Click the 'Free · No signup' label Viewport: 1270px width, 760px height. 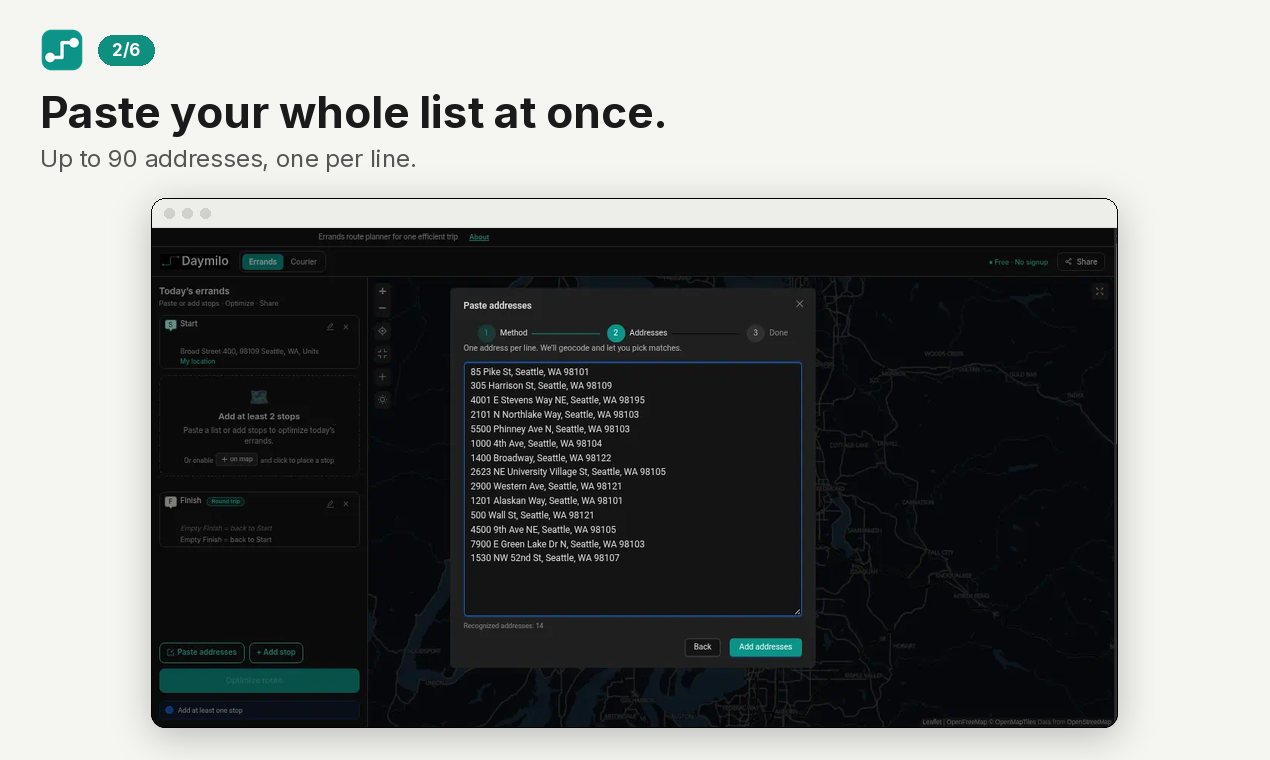1018,262
